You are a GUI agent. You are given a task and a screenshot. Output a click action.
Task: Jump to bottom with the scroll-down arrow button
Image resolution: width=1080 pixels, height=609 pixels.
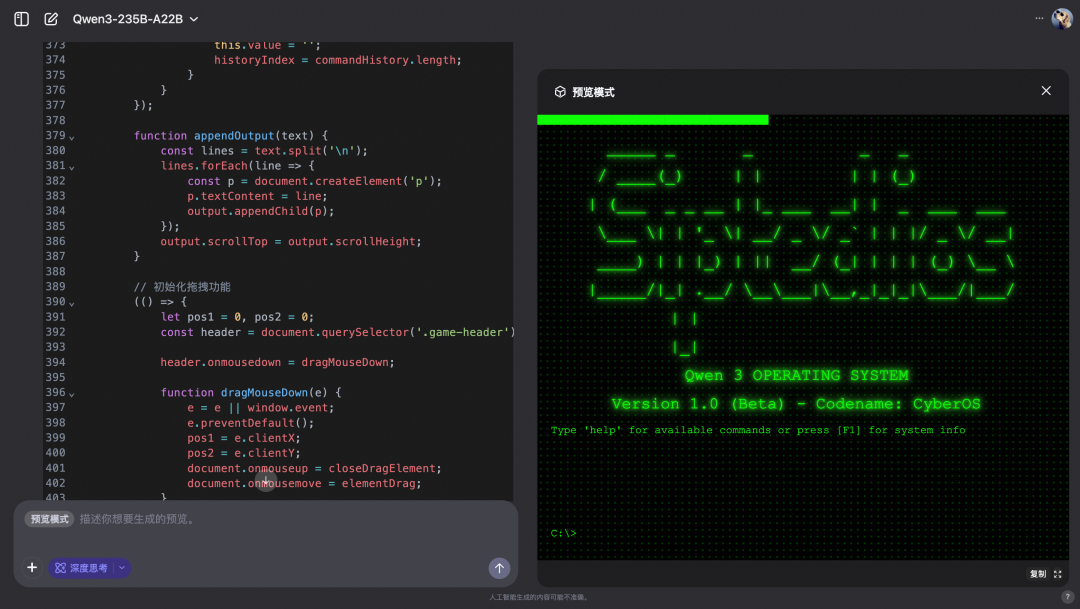[x=265, y=480]
